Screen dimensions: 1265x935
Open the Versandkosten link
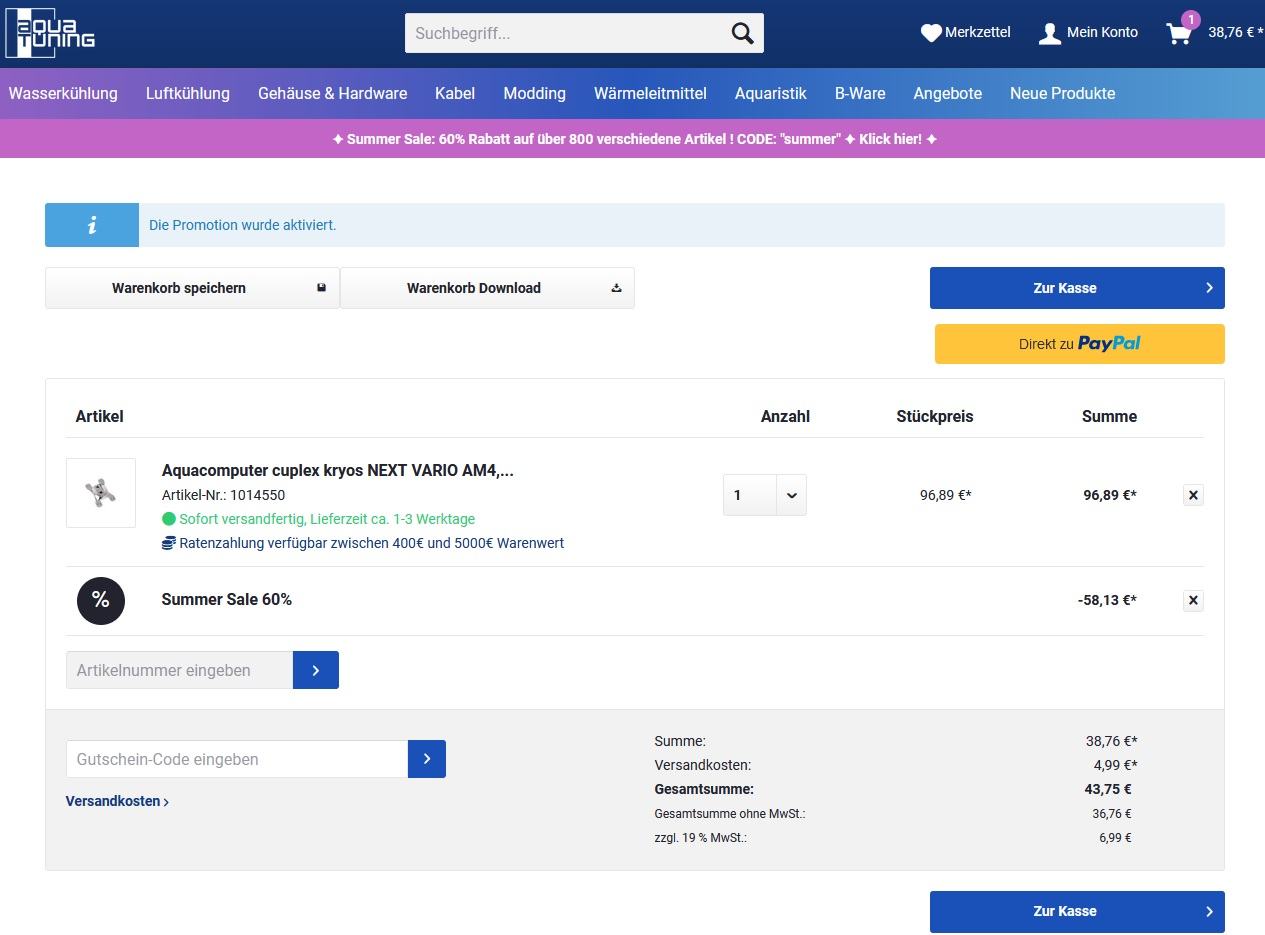pos(117,801)
